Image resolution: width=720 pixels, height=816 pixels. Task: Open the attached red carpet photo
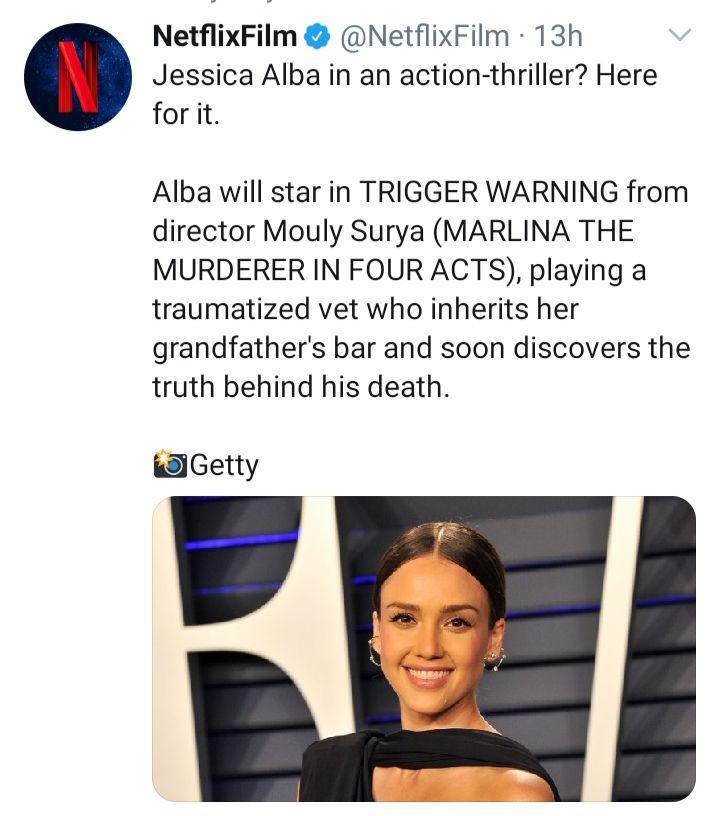pyautogui.click(x=424, y=649)
